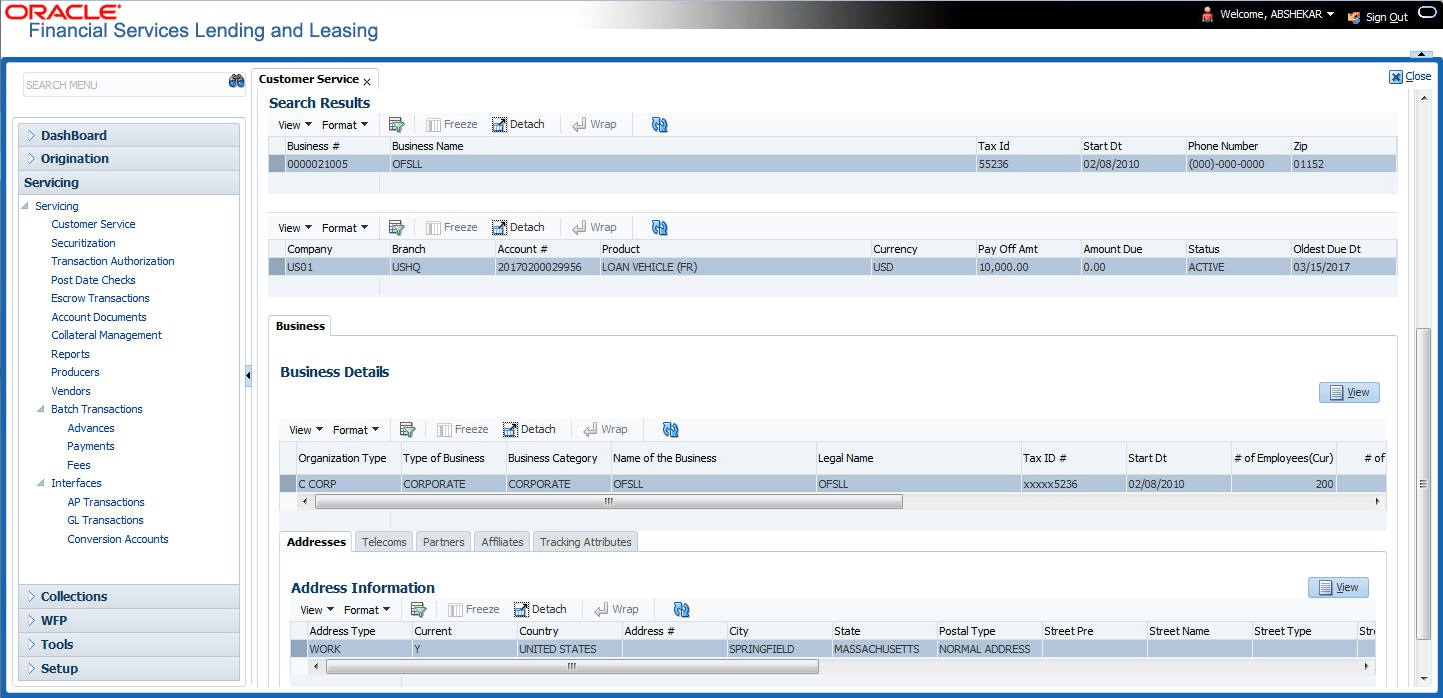Switch to the Telecoms tab
Screen dimensions: 1443x698
point(384,542)
